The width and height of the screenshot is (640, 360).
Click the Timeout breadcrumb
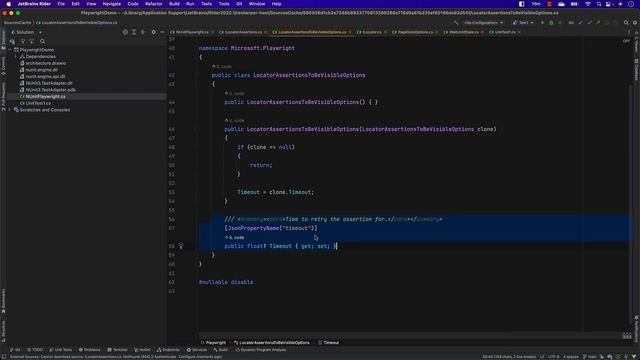[x=329, y=342]
